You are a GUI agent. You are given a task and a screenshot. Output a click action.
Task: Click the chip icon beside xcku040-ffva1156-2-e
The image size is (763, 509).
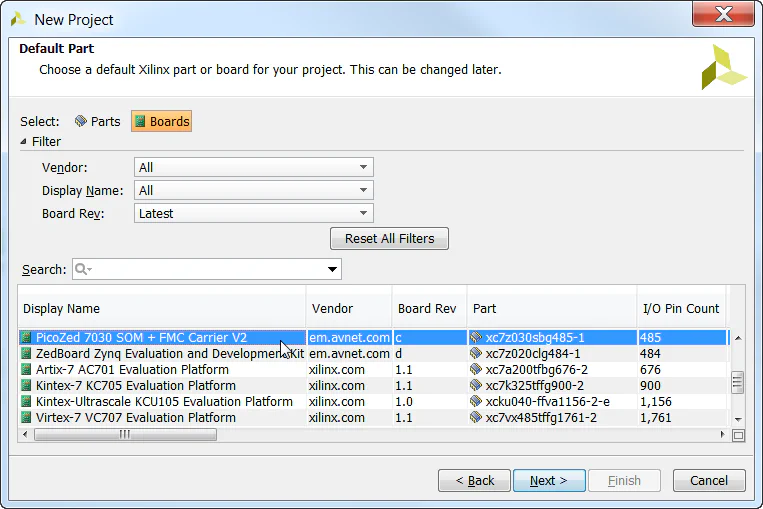(x=476, y=401)
